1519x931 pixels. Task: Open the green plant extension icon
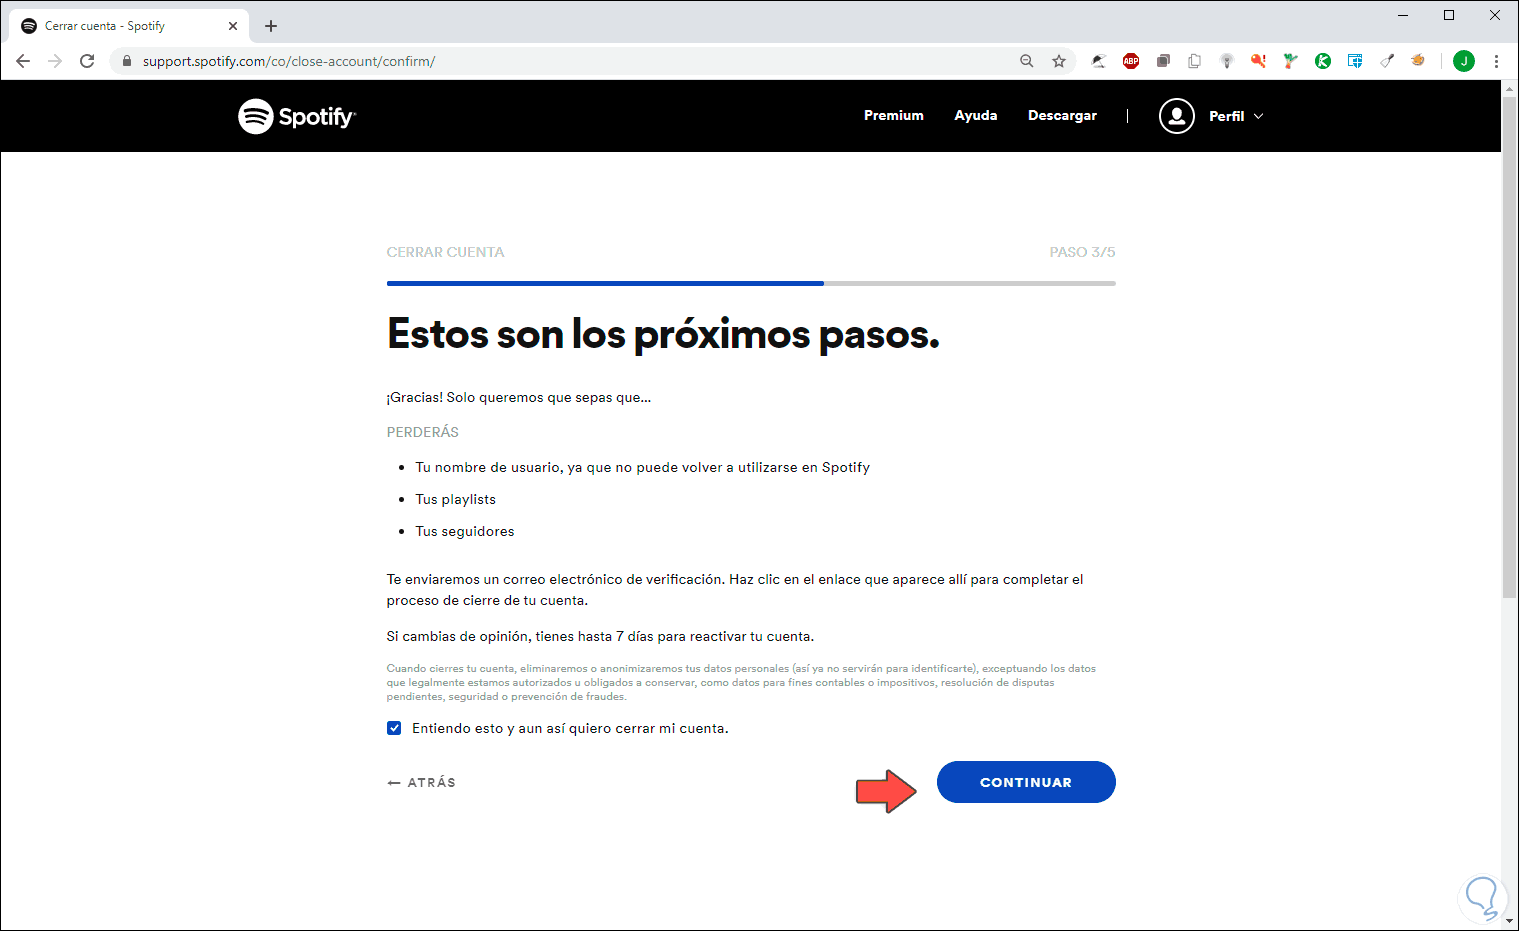coord(1291,61)
